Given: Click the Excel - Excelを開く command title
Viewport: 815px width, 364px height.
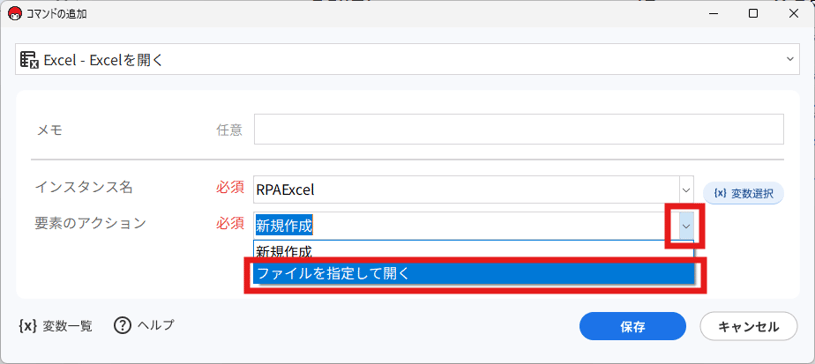Looking at the screenshot, I should pyautogui.click(x=103, y=60).
